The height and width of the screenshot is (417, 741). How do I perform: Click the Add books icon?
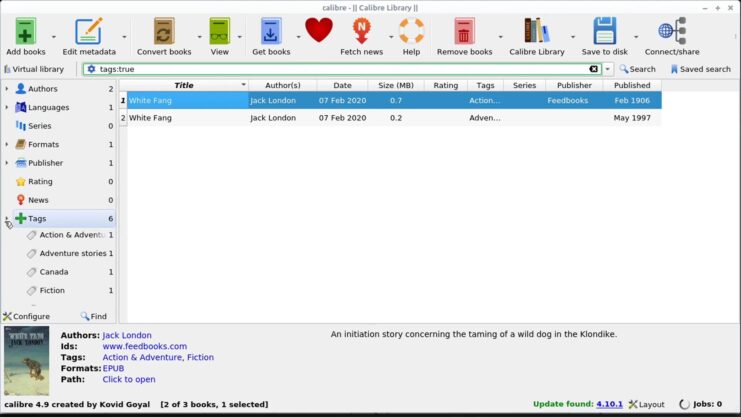[x=25, y=31]
